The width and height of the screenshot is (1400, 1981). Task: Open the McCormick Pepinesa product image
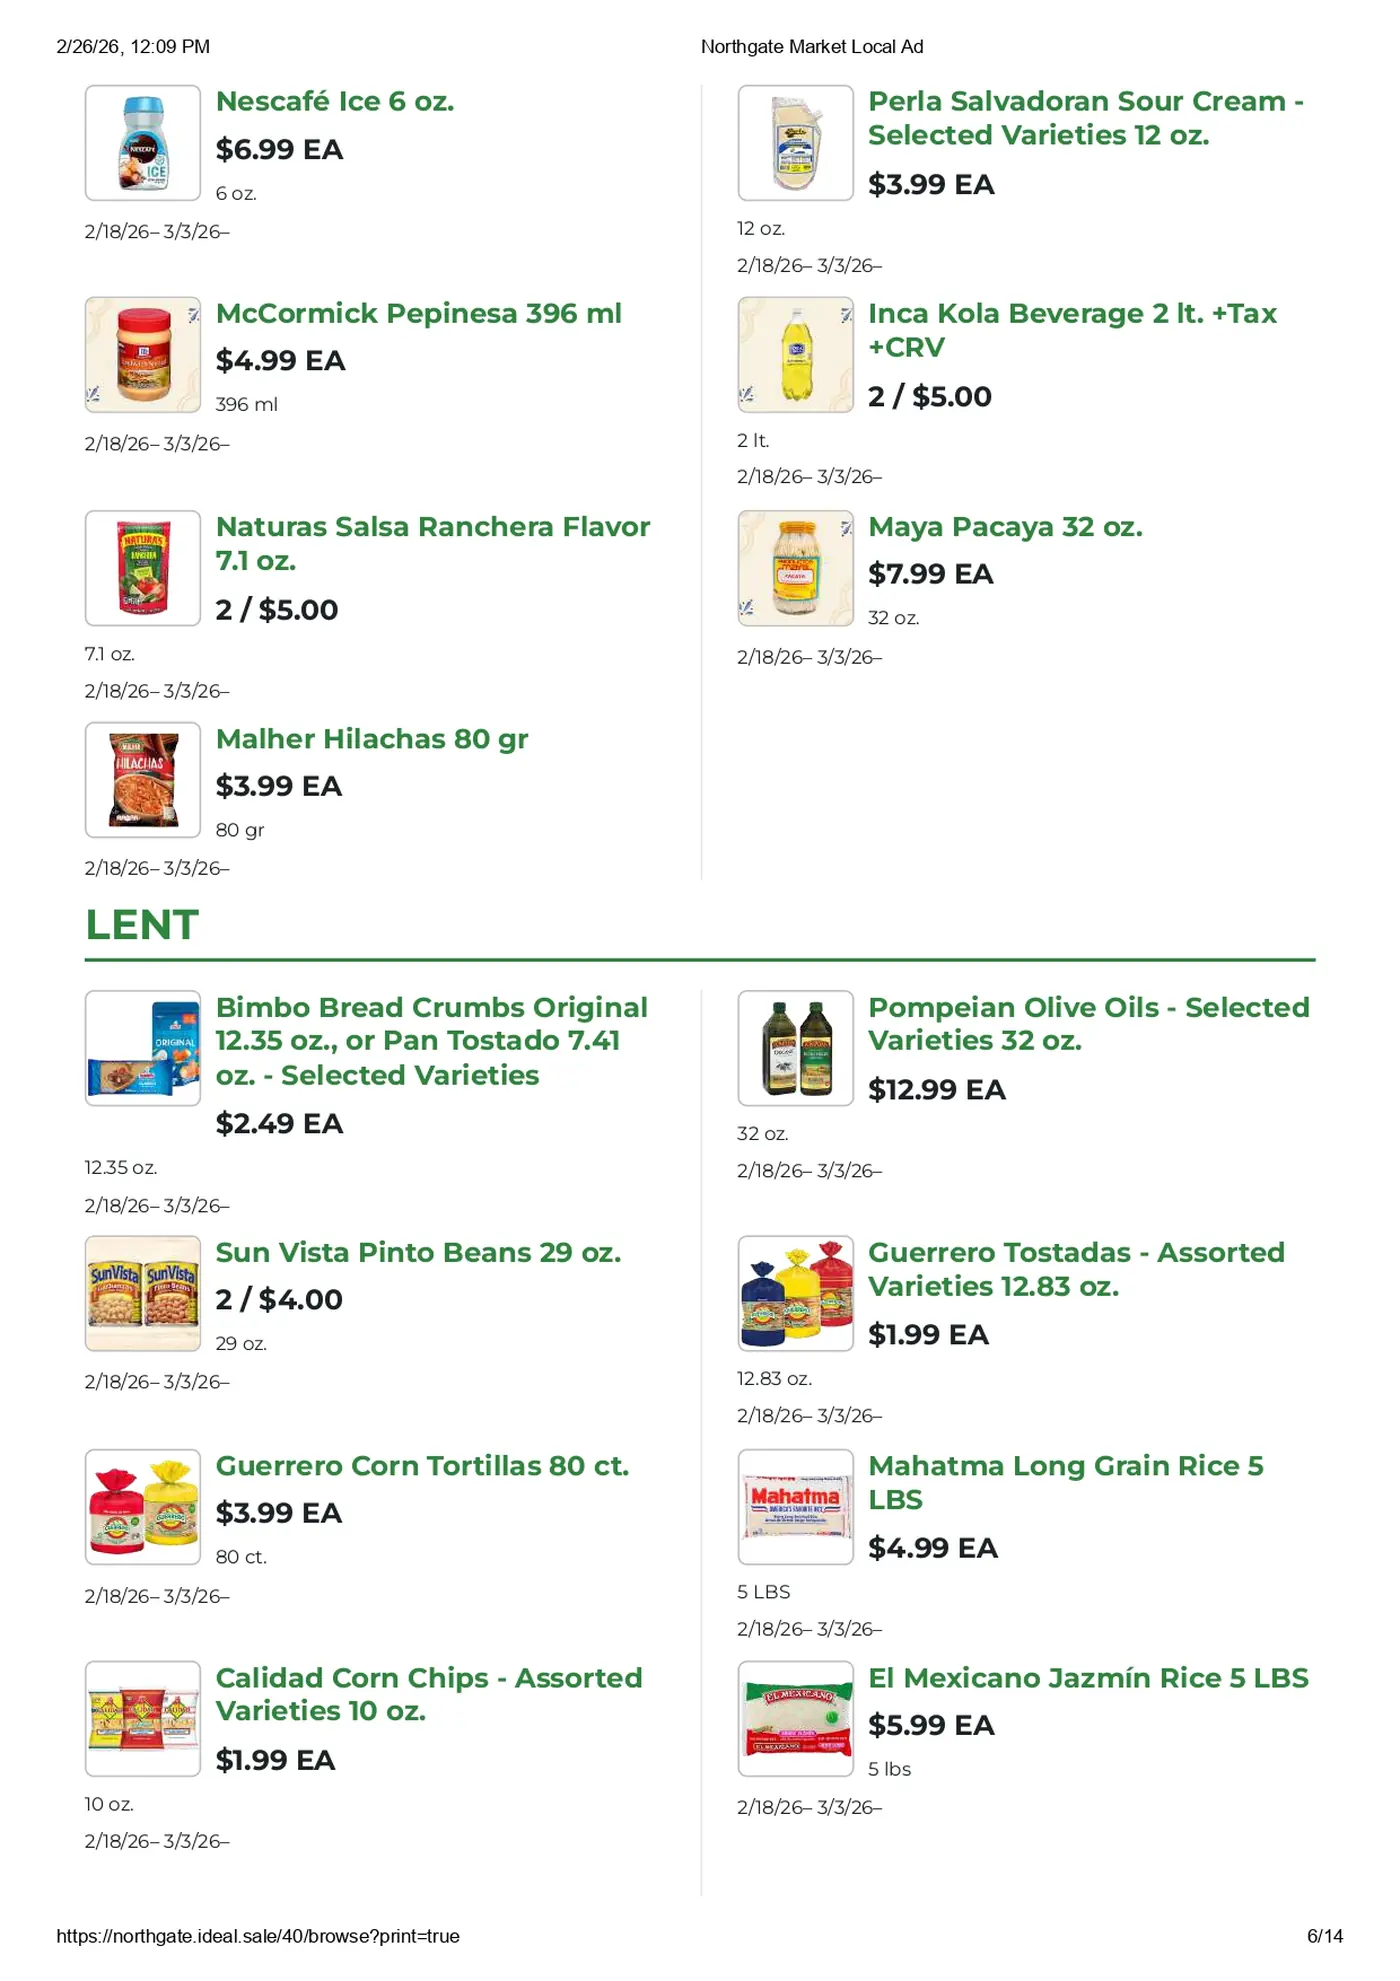pyautogui.click(x=143, y=355)
